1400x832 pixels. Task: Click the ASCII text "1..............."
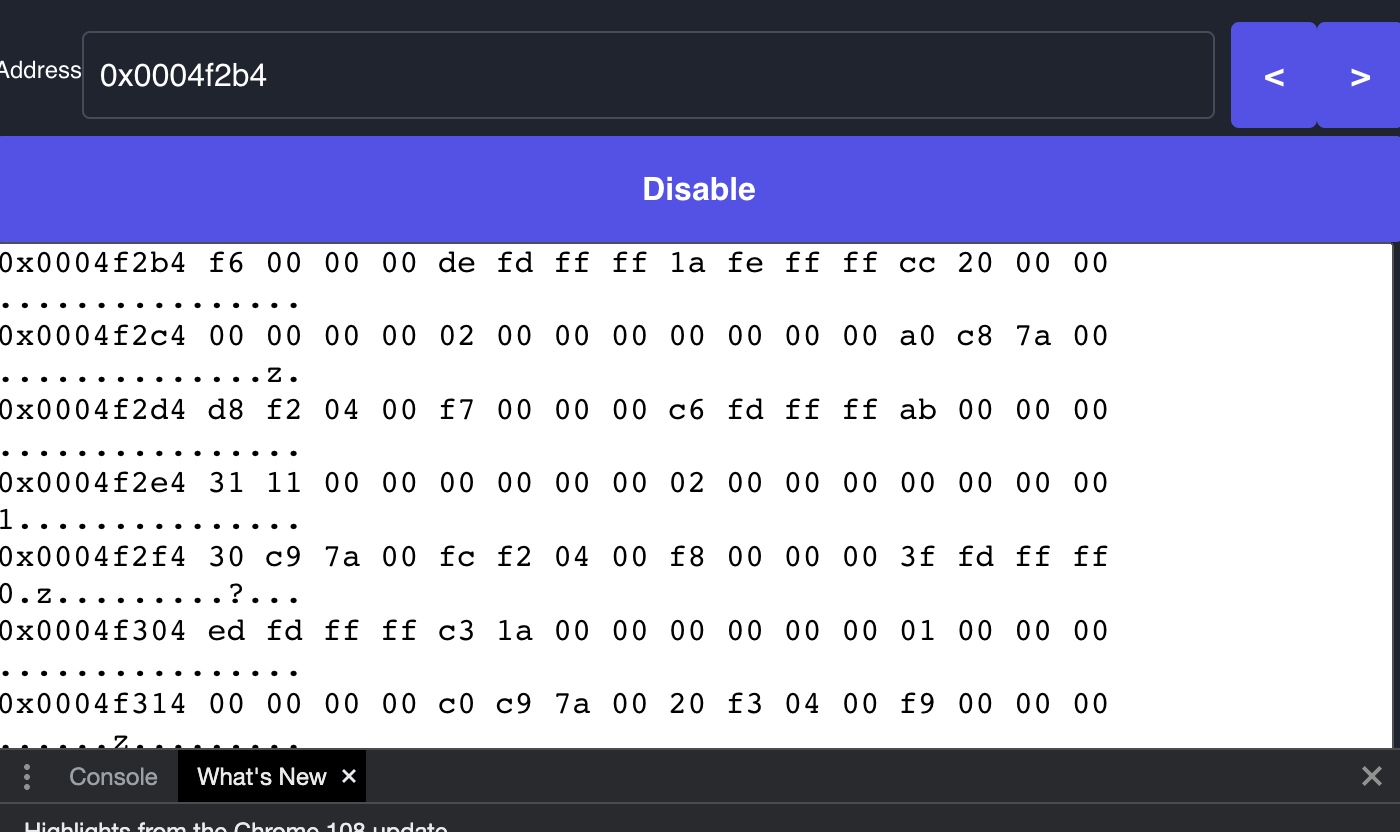coord(150,521)
